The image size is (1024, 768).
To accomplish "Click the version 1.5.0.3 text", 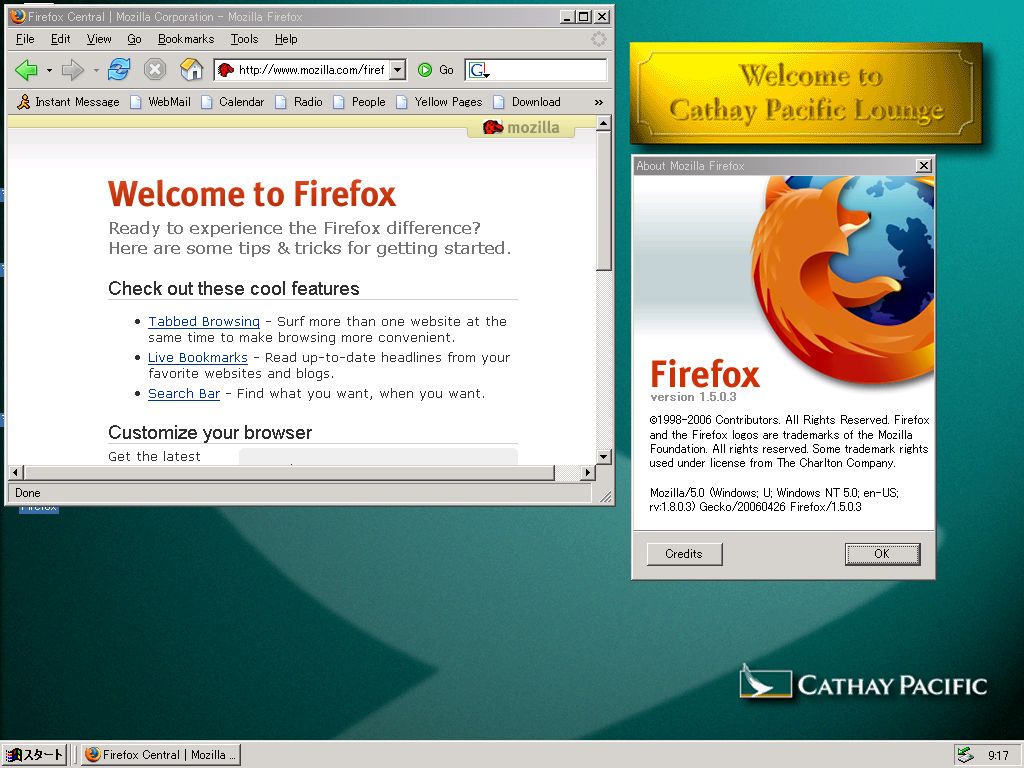I will pyautogui.click(x=693, y=397).
